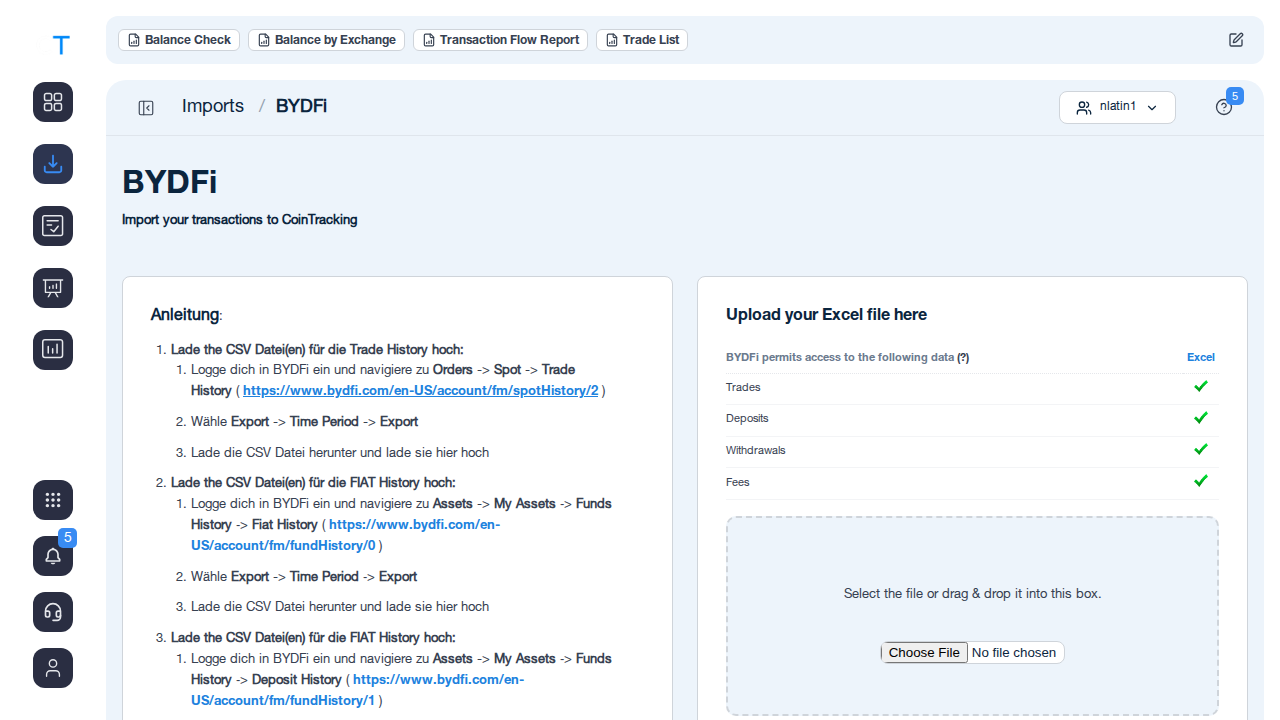Click the Deposits row label
The width and height of the screenshot is (1280, 720).
pyautogui.click(x=747, y=418)
